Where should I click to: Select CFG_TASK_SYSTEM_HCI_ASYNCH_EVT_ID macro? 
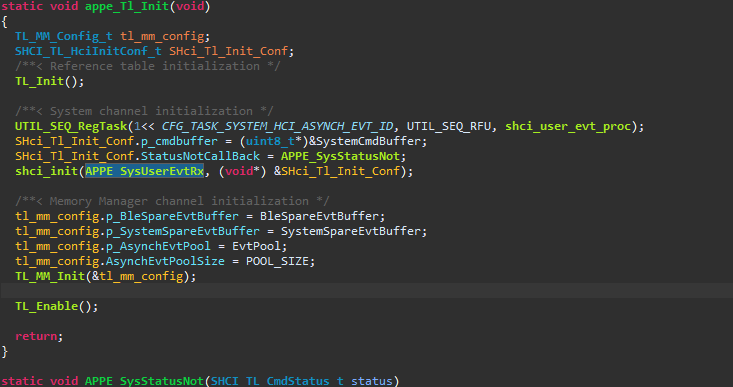[277, 126]
